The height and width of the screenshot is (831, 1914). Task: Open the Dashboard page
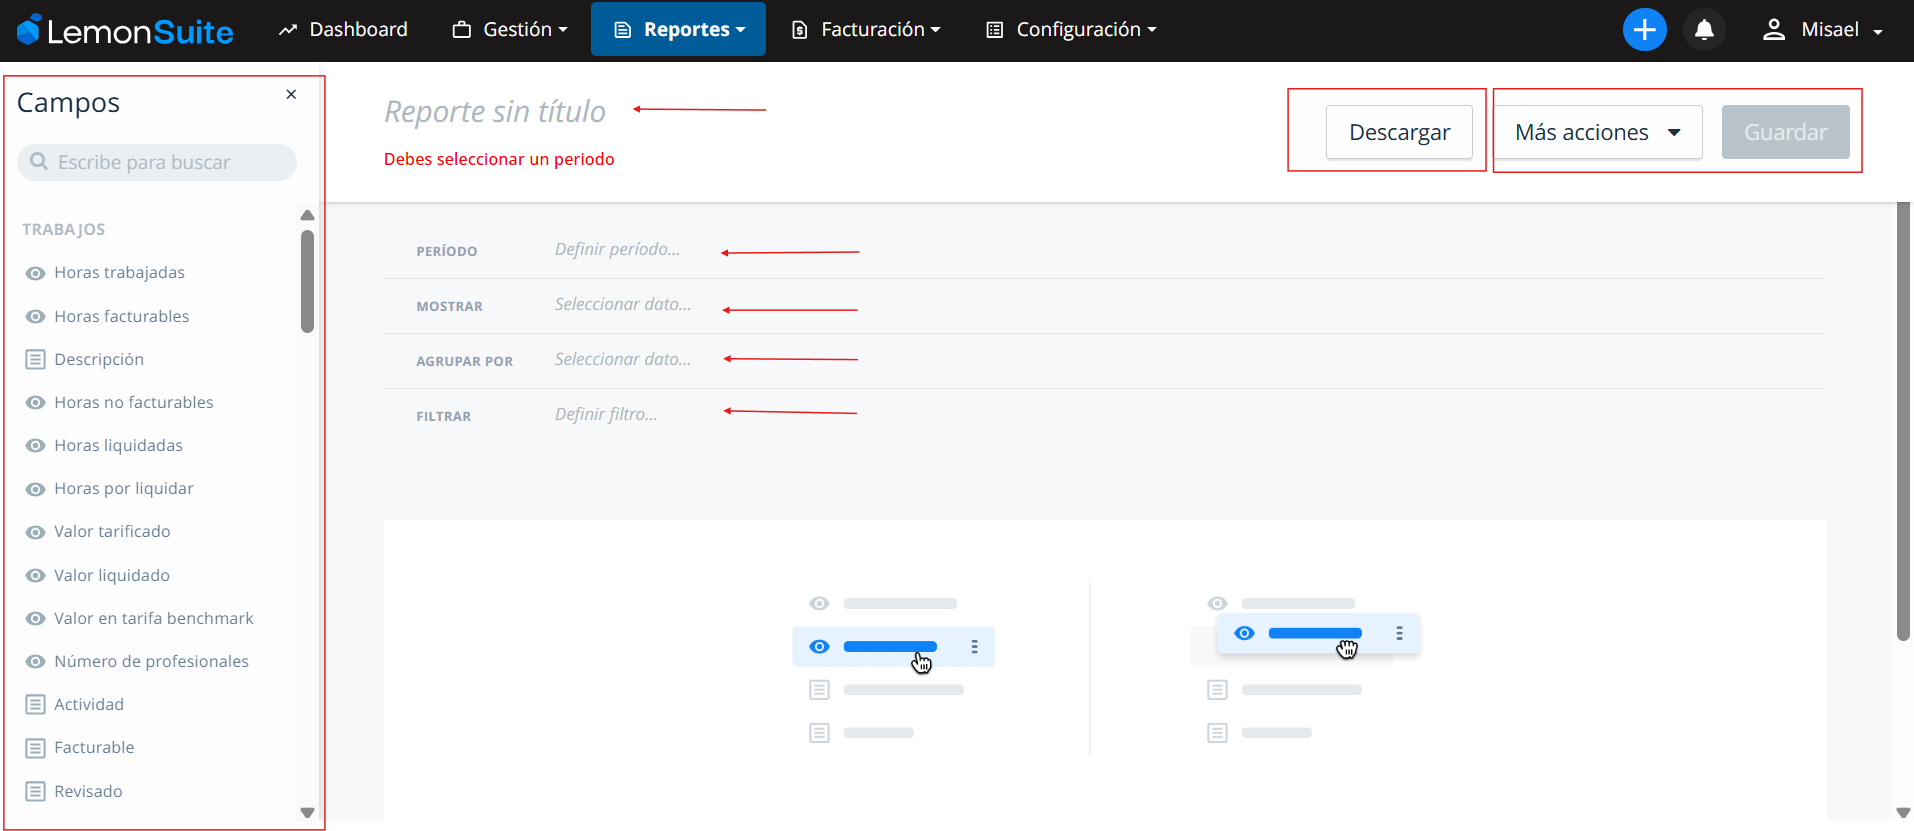click(343, 29)
